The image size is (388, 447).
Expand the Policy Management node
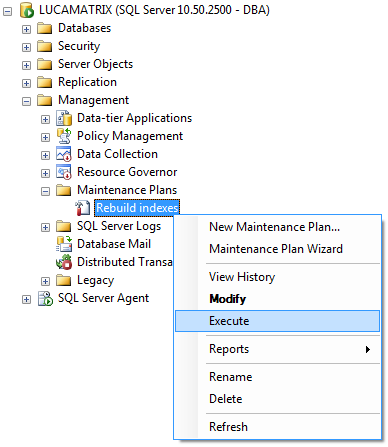45,137
